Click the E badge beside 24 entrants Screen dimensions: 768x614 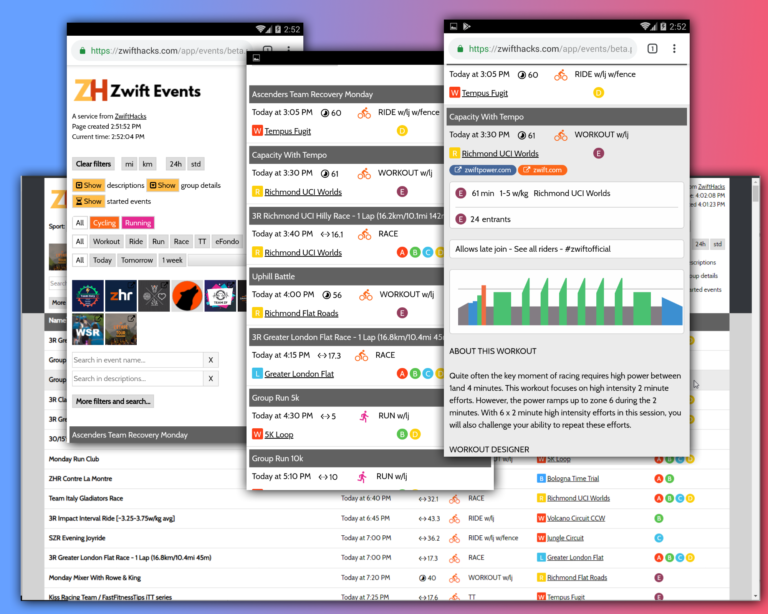point(460,219)
